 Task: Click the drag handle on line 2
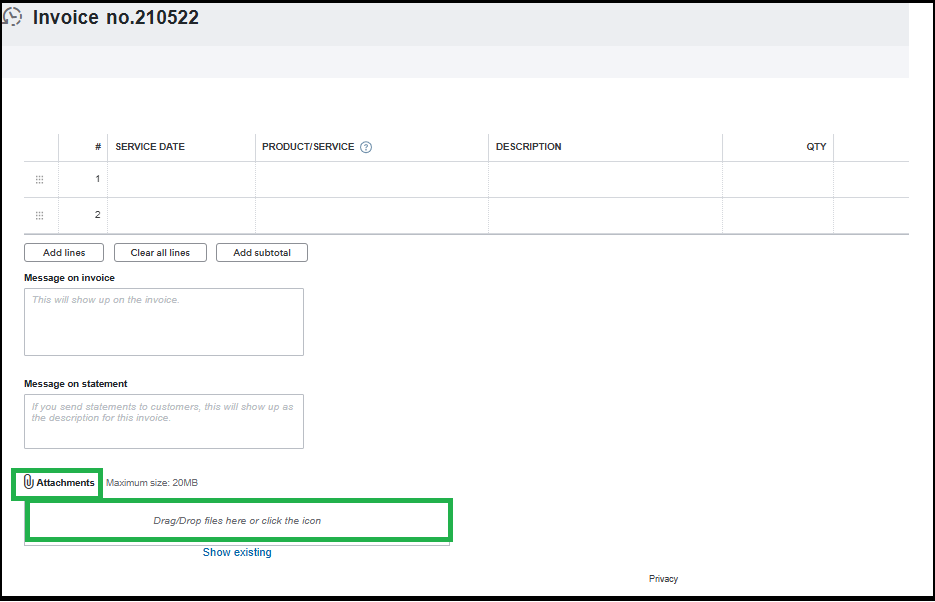(40, 215)
